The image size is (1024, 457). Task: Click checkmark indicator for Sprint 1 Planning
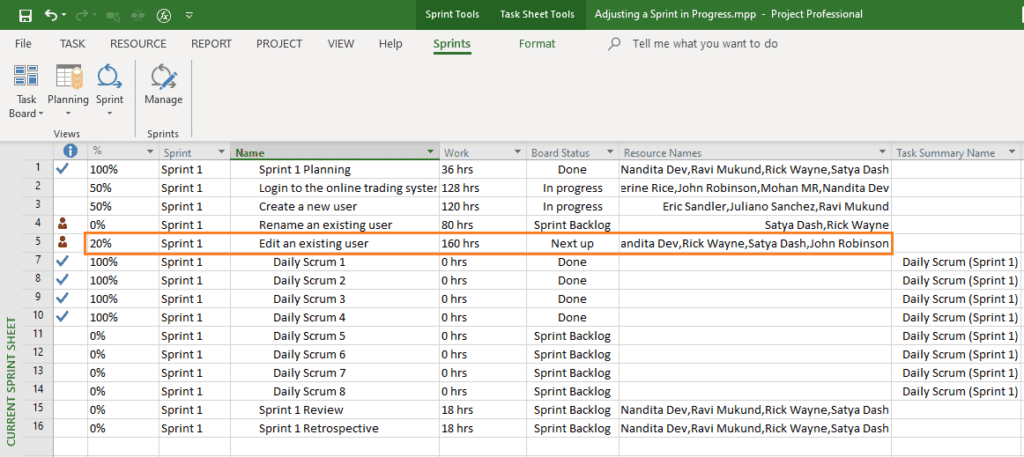pyautogui.click(x=62, y=169)
